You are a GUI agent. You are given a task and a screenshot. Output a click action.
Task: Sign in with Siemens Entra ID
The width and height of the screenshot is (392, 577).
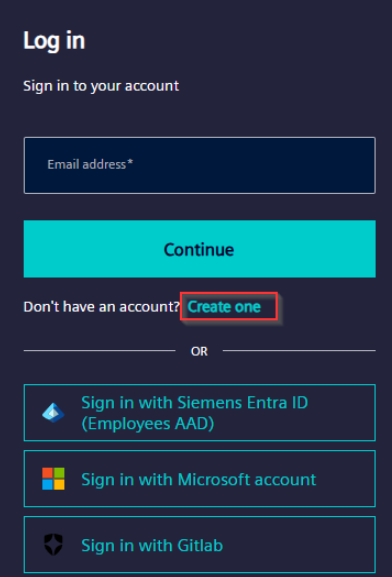[x=199, y=413]
